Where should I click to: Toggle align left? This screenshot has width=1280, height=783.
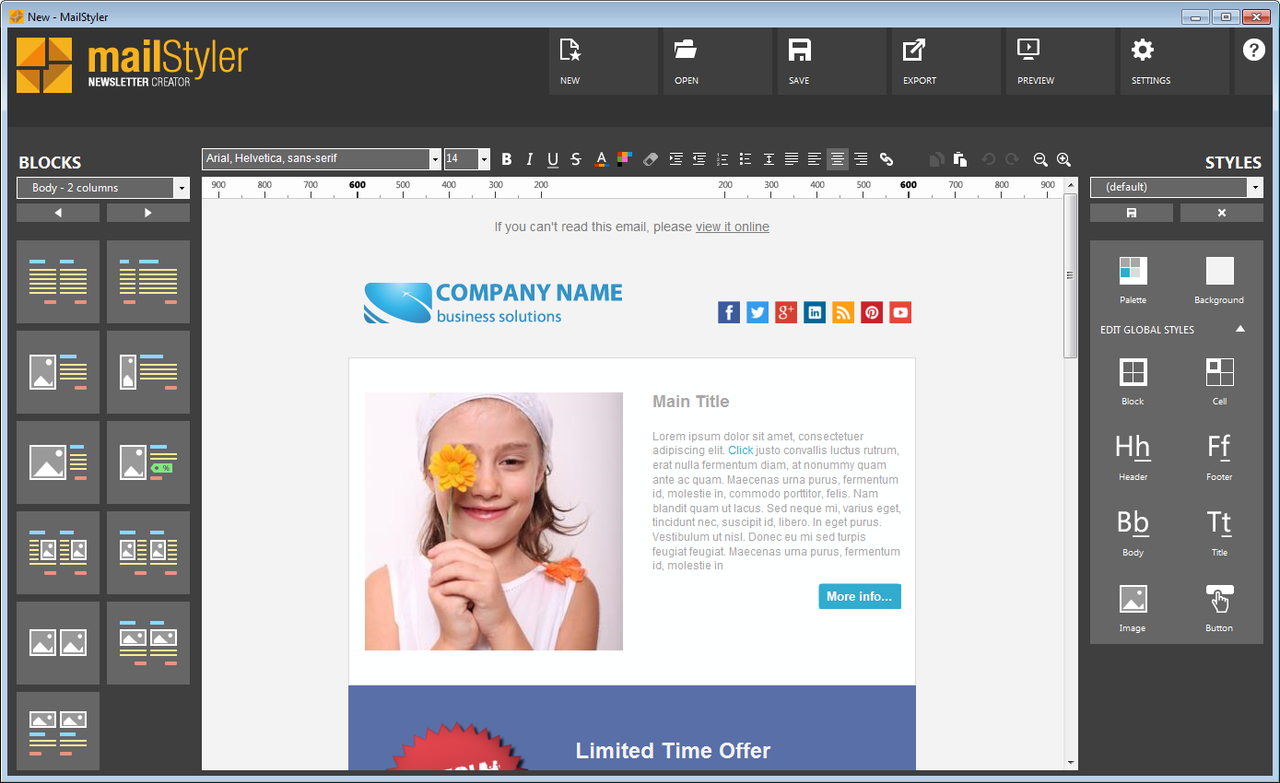pos(815,159)
